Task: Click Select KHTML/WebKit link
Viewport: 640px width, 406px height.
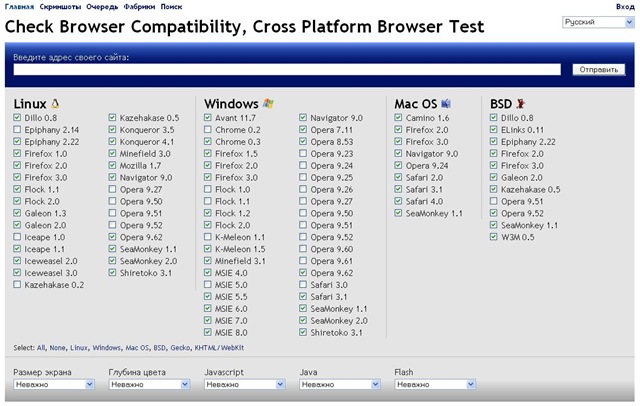Action: click(219, 348)
